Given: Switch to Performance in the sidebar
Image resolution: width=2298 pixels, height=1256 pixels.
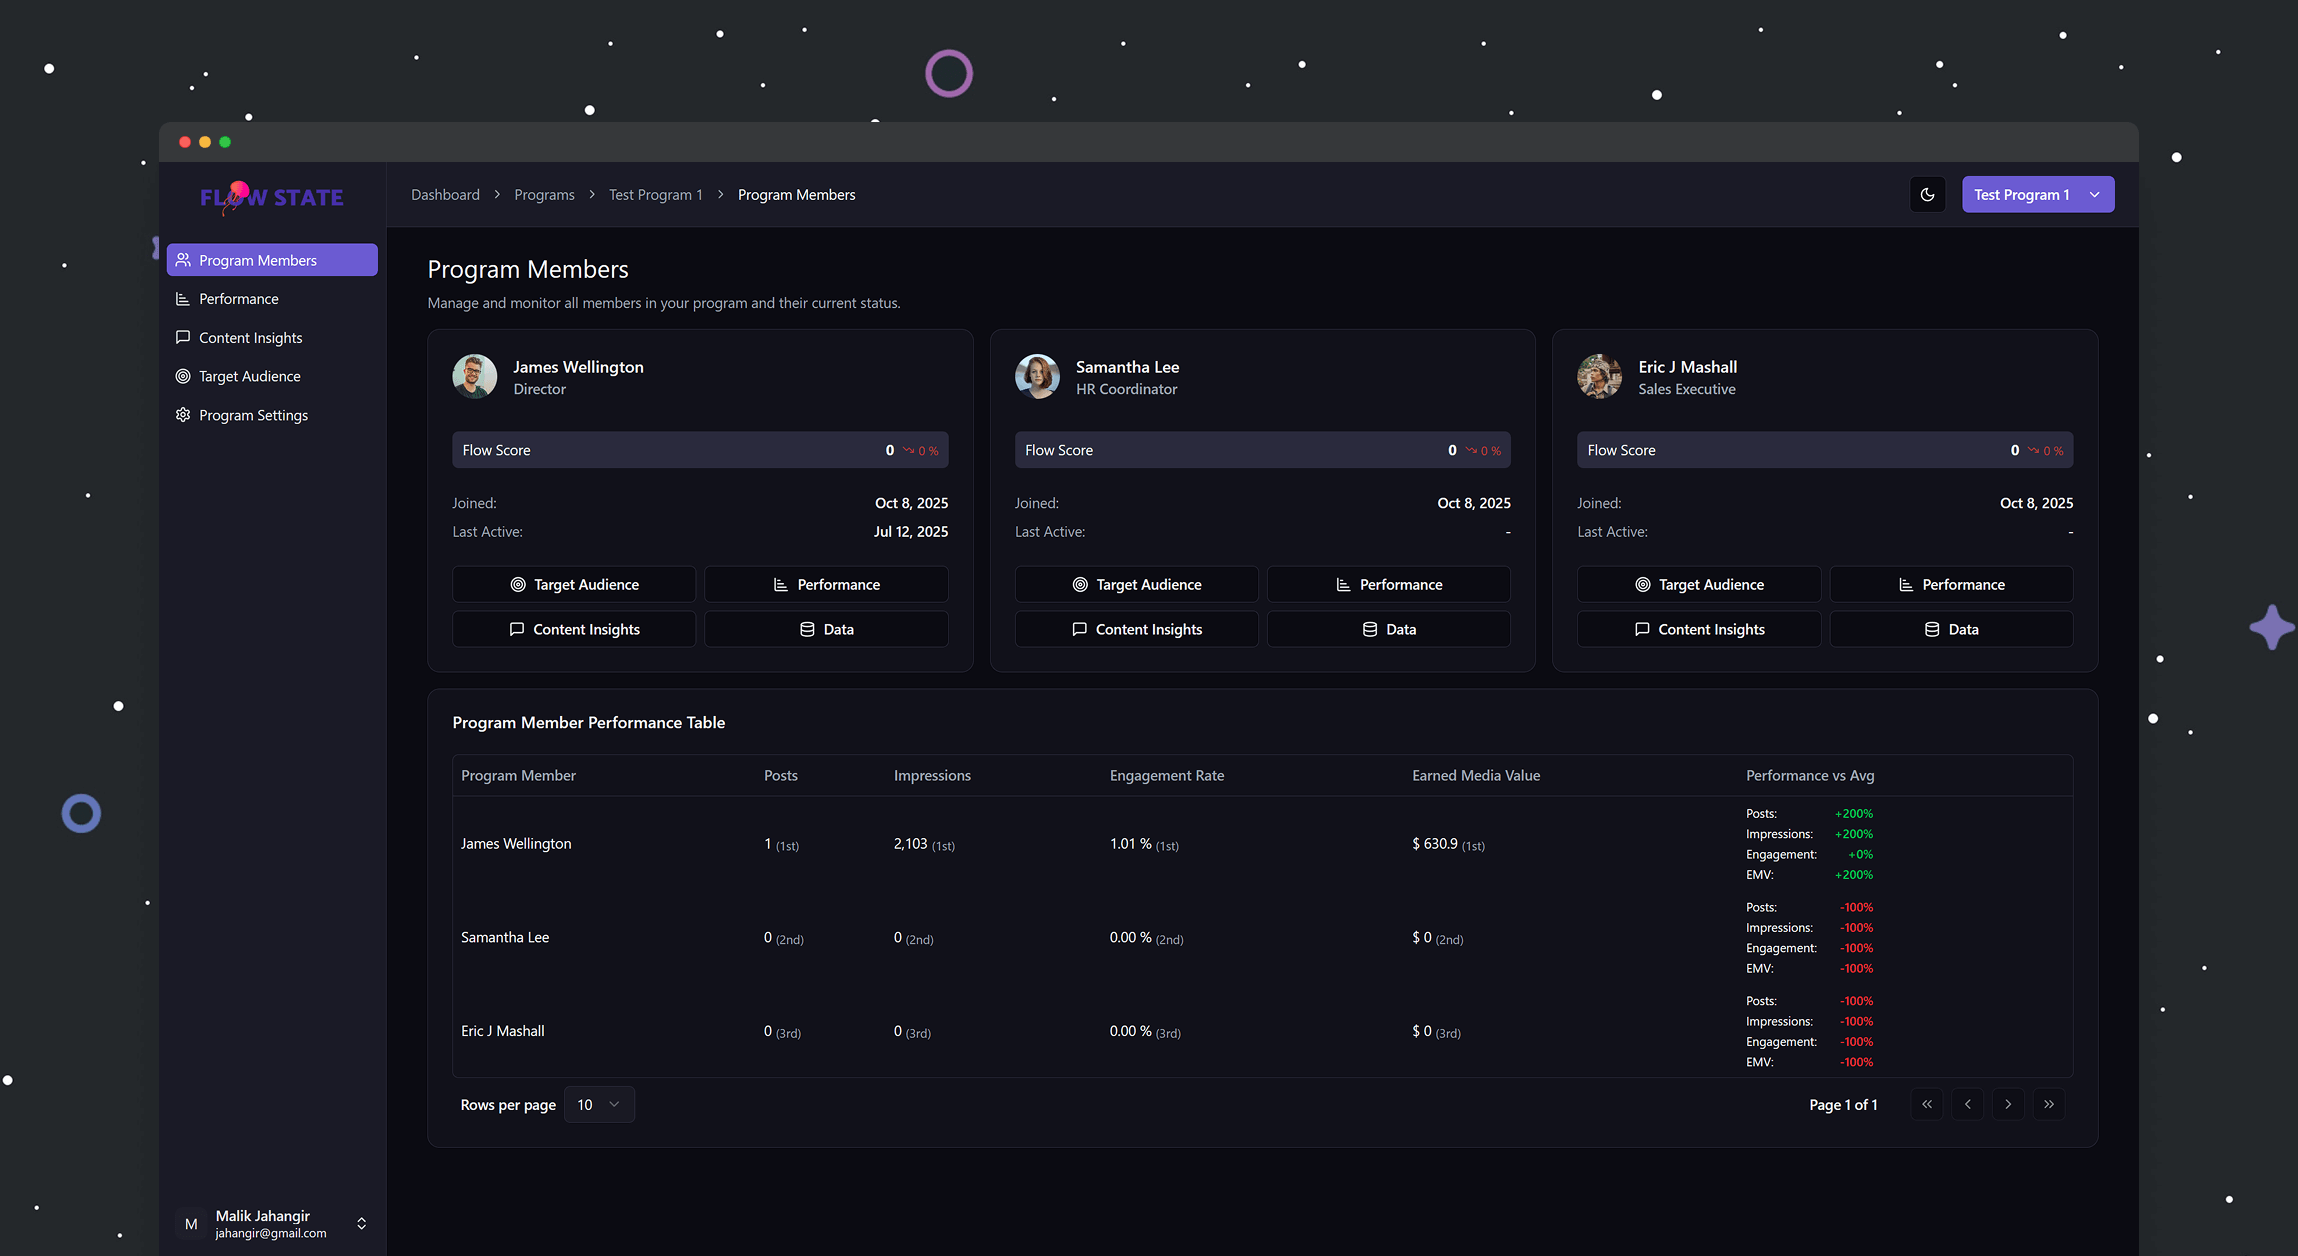Looking at the screenshot, I should [x=238, y=298].
